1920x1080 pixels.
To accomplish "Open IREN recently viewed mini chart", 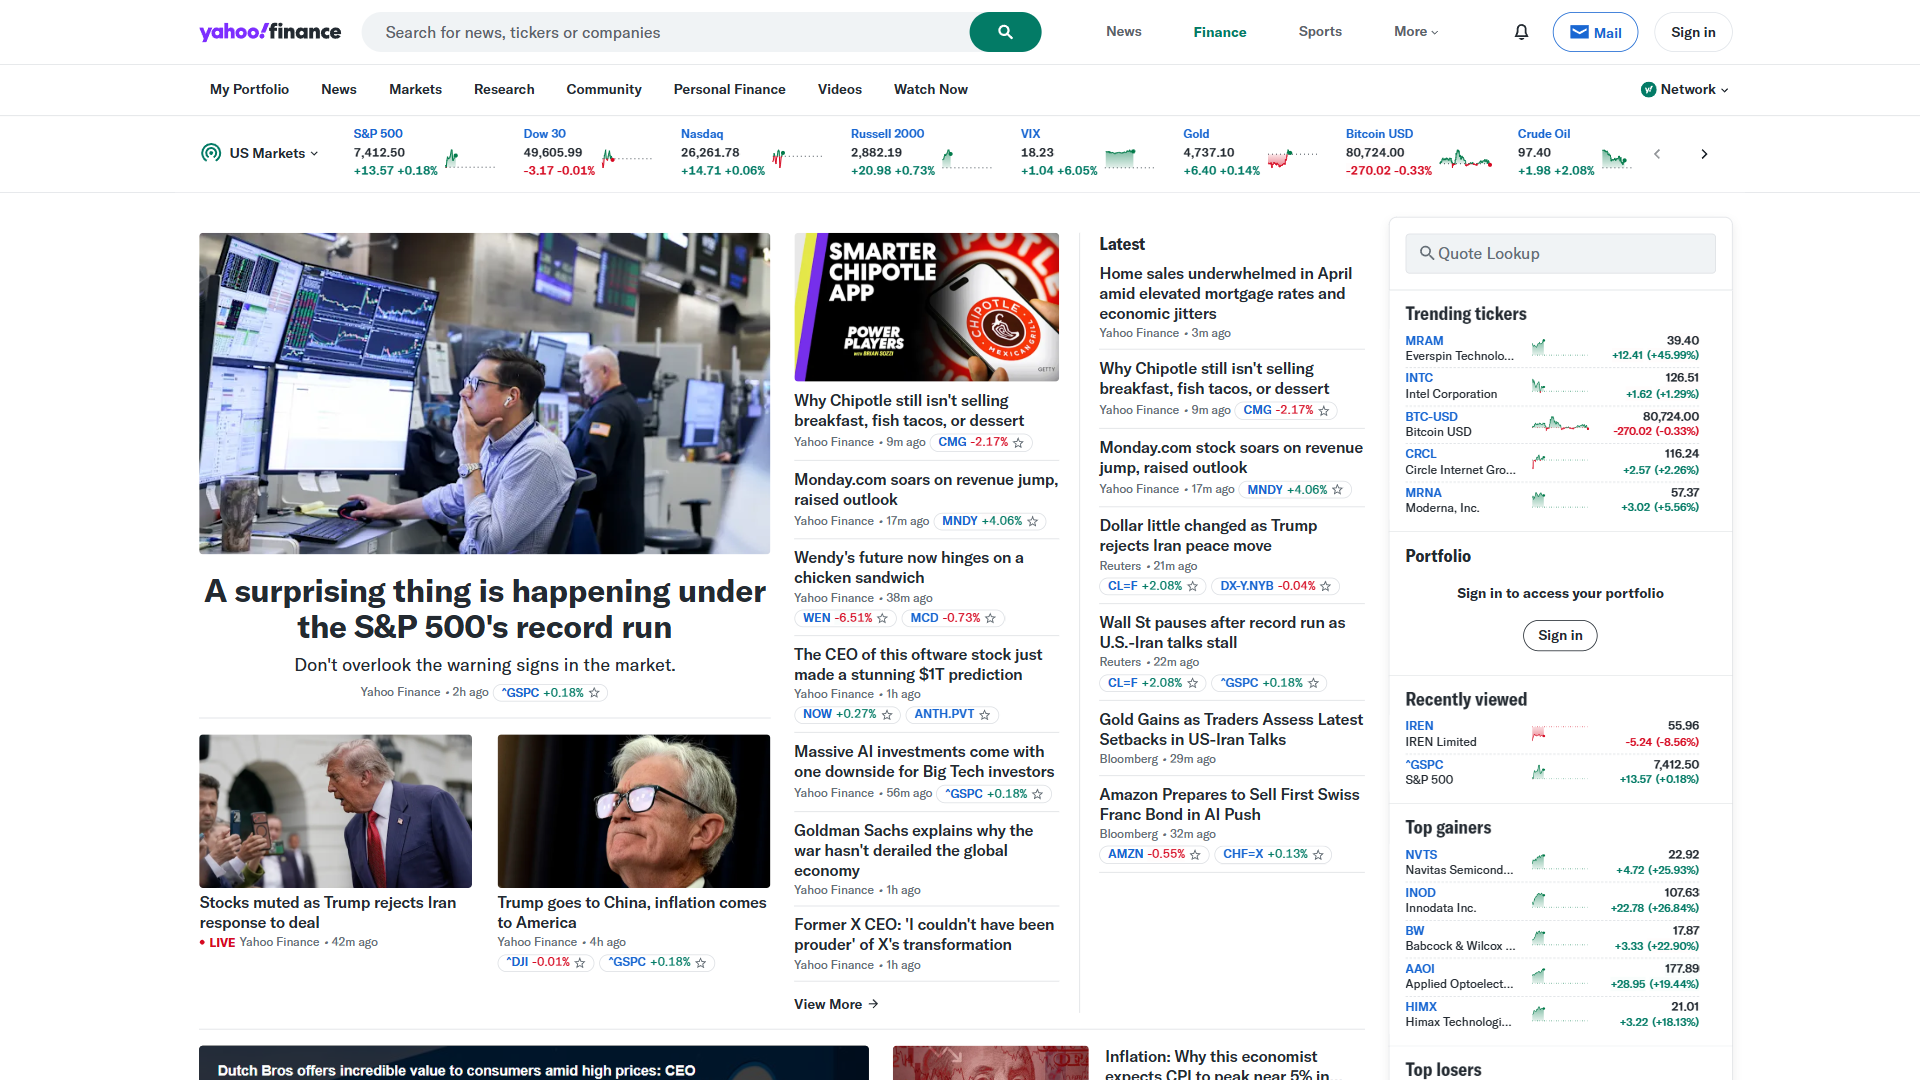I will [x=1559, y=733].
